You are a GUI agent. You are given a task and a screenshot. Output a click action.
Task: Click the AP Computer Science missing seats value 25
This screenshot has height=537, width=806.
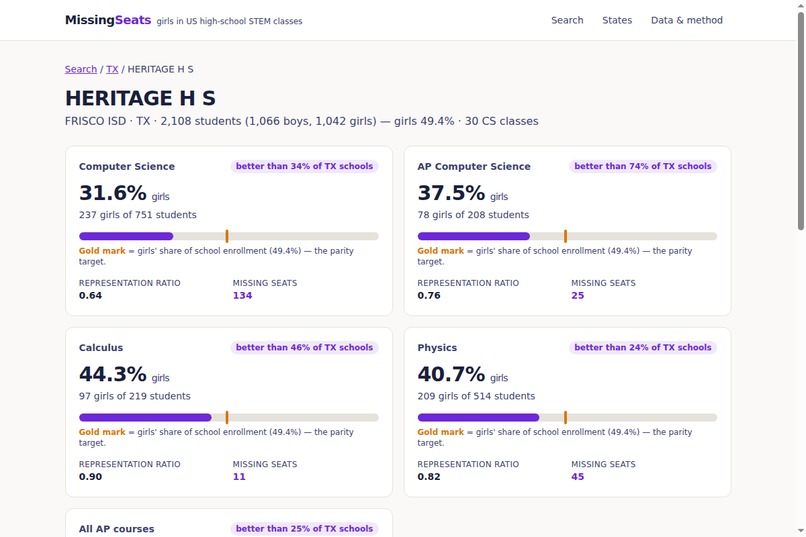[x=578, y=295]
